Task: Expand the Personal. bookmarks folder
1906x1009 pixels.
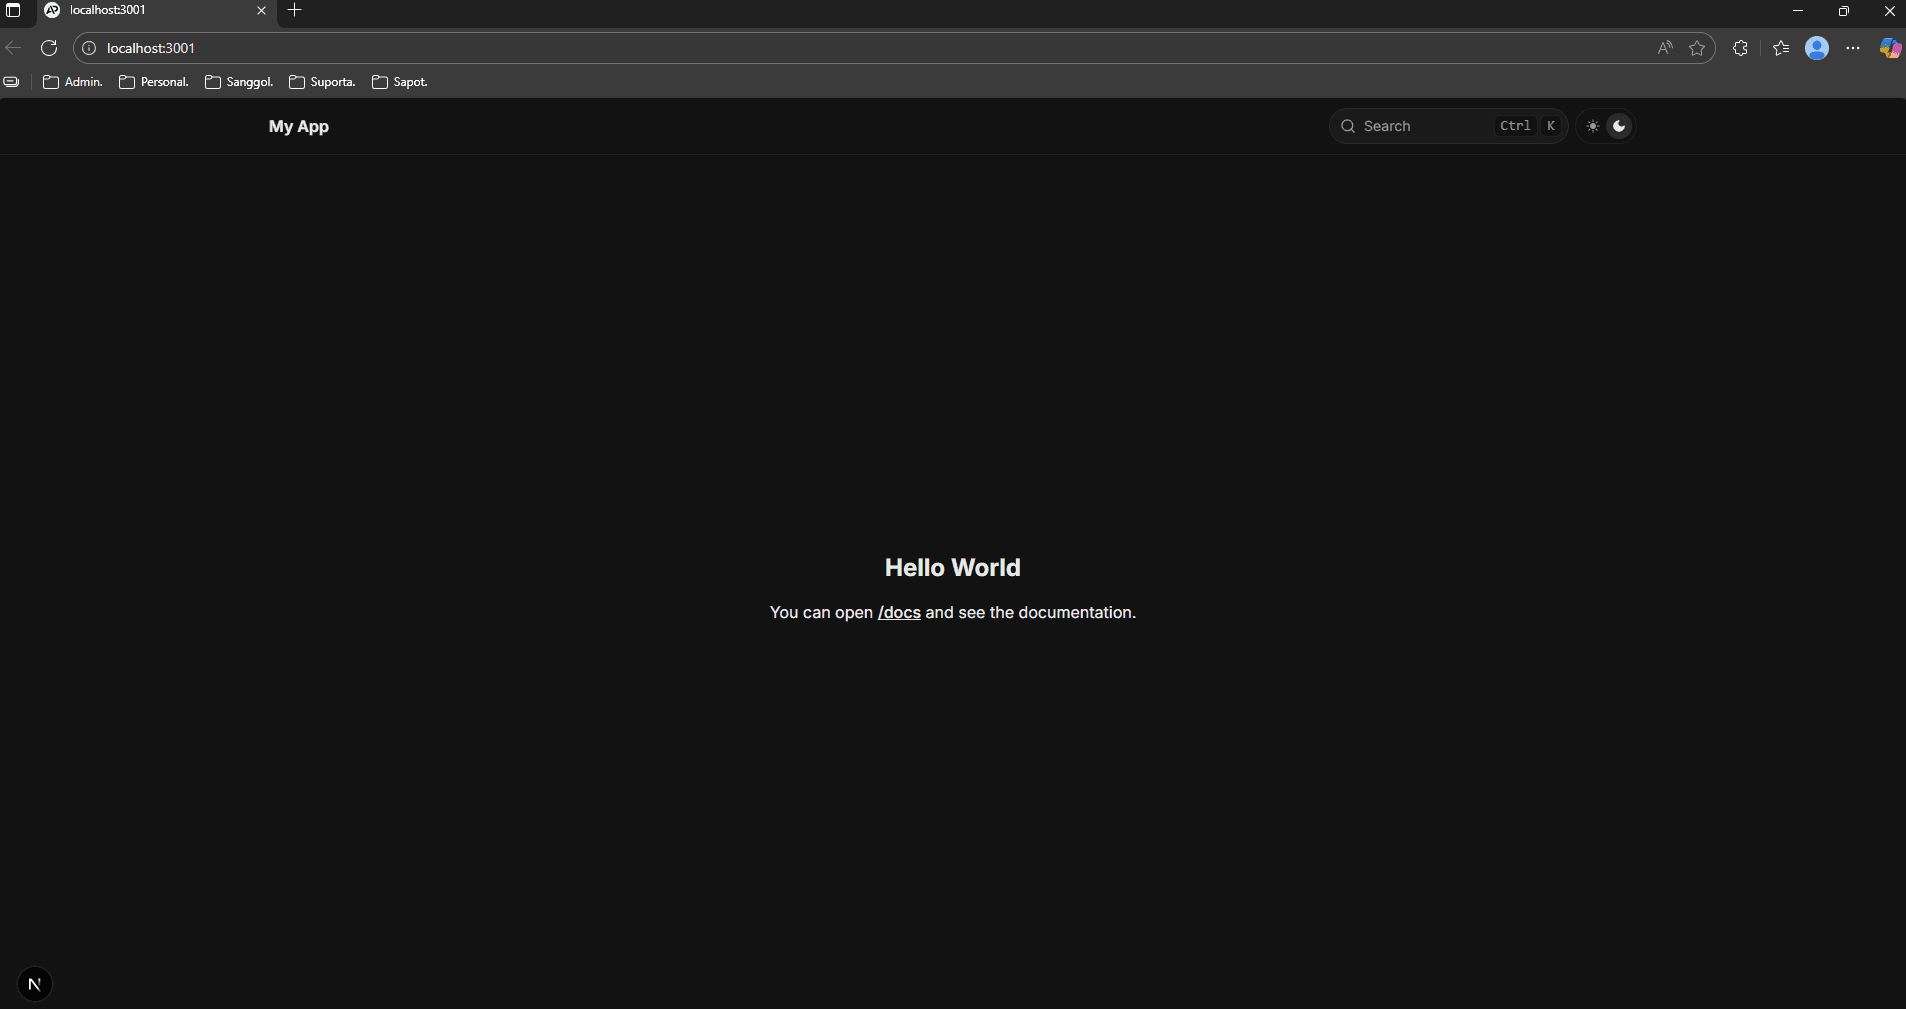Action: (x=154, y=82)
